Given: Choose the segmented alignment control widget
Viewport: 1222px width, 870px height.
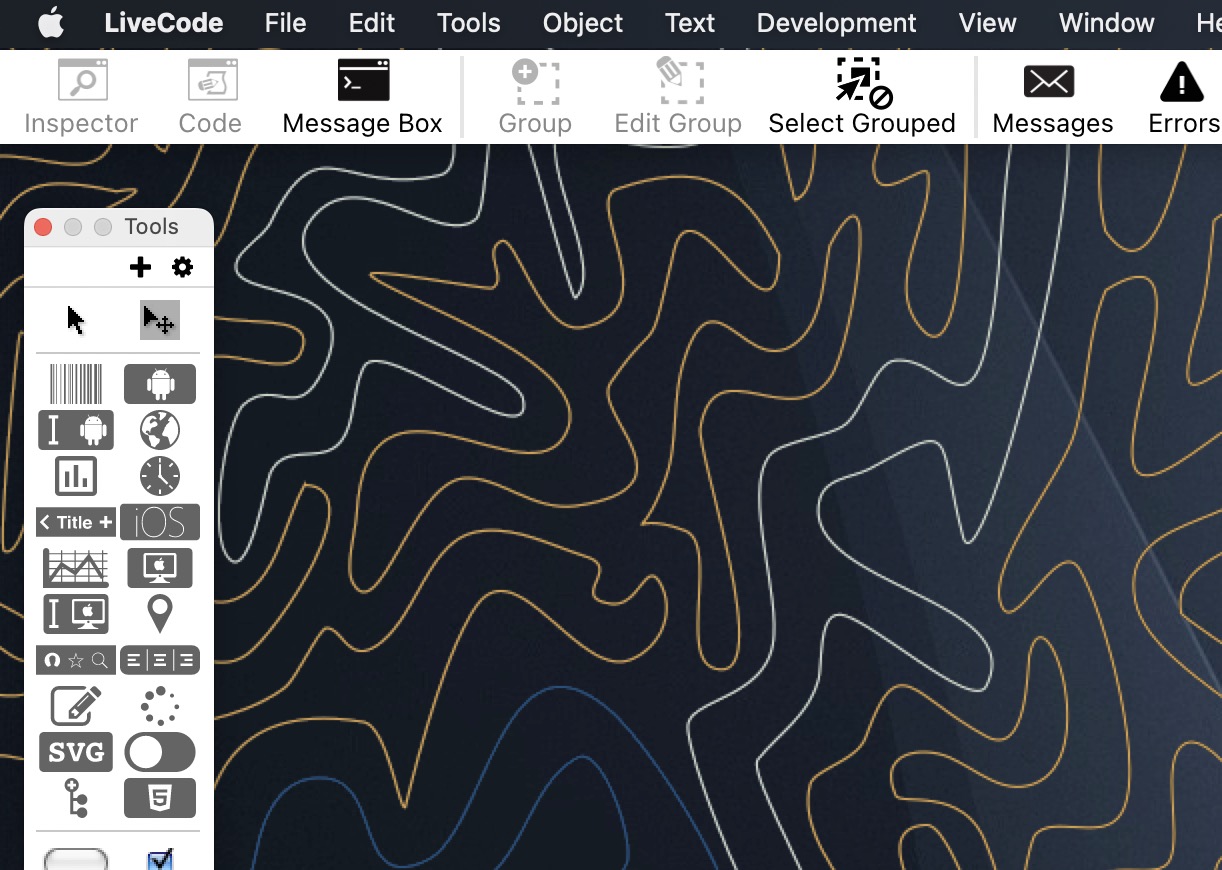Looking at the screenshot, I should 160,660.
